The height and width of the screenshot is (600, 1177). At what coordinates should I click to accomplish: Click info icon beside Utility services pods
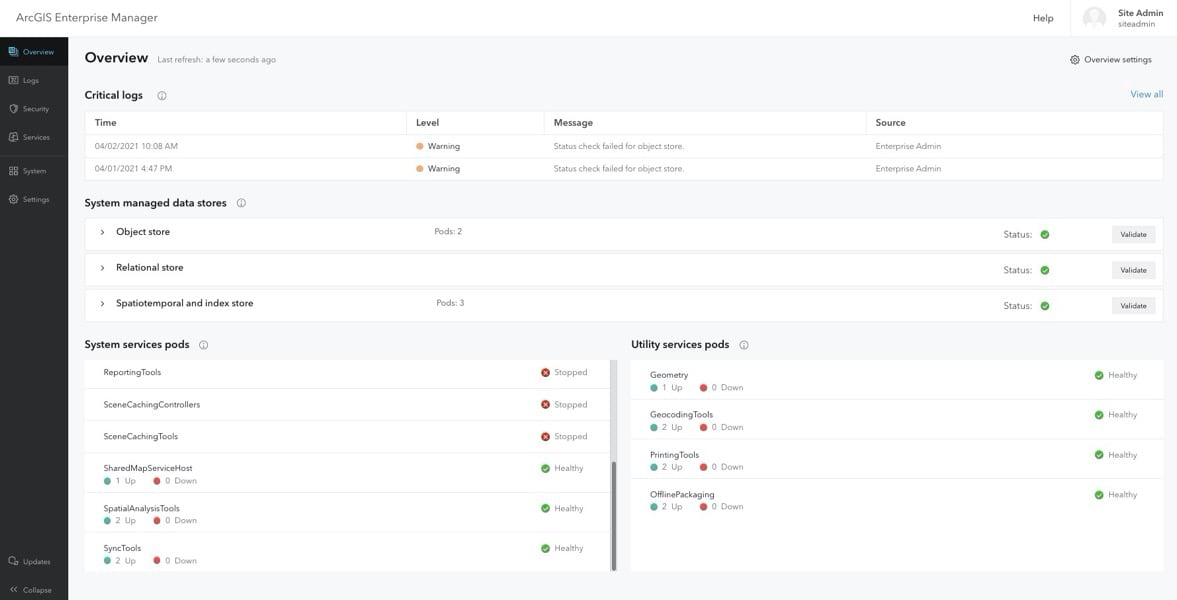click(744, 345)
